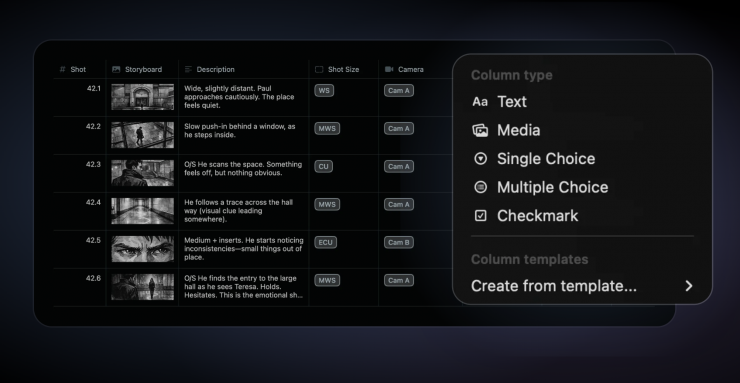The image size is (740, 383).
Task: Select shot number 42.2 cell
Action: [80, 135]
